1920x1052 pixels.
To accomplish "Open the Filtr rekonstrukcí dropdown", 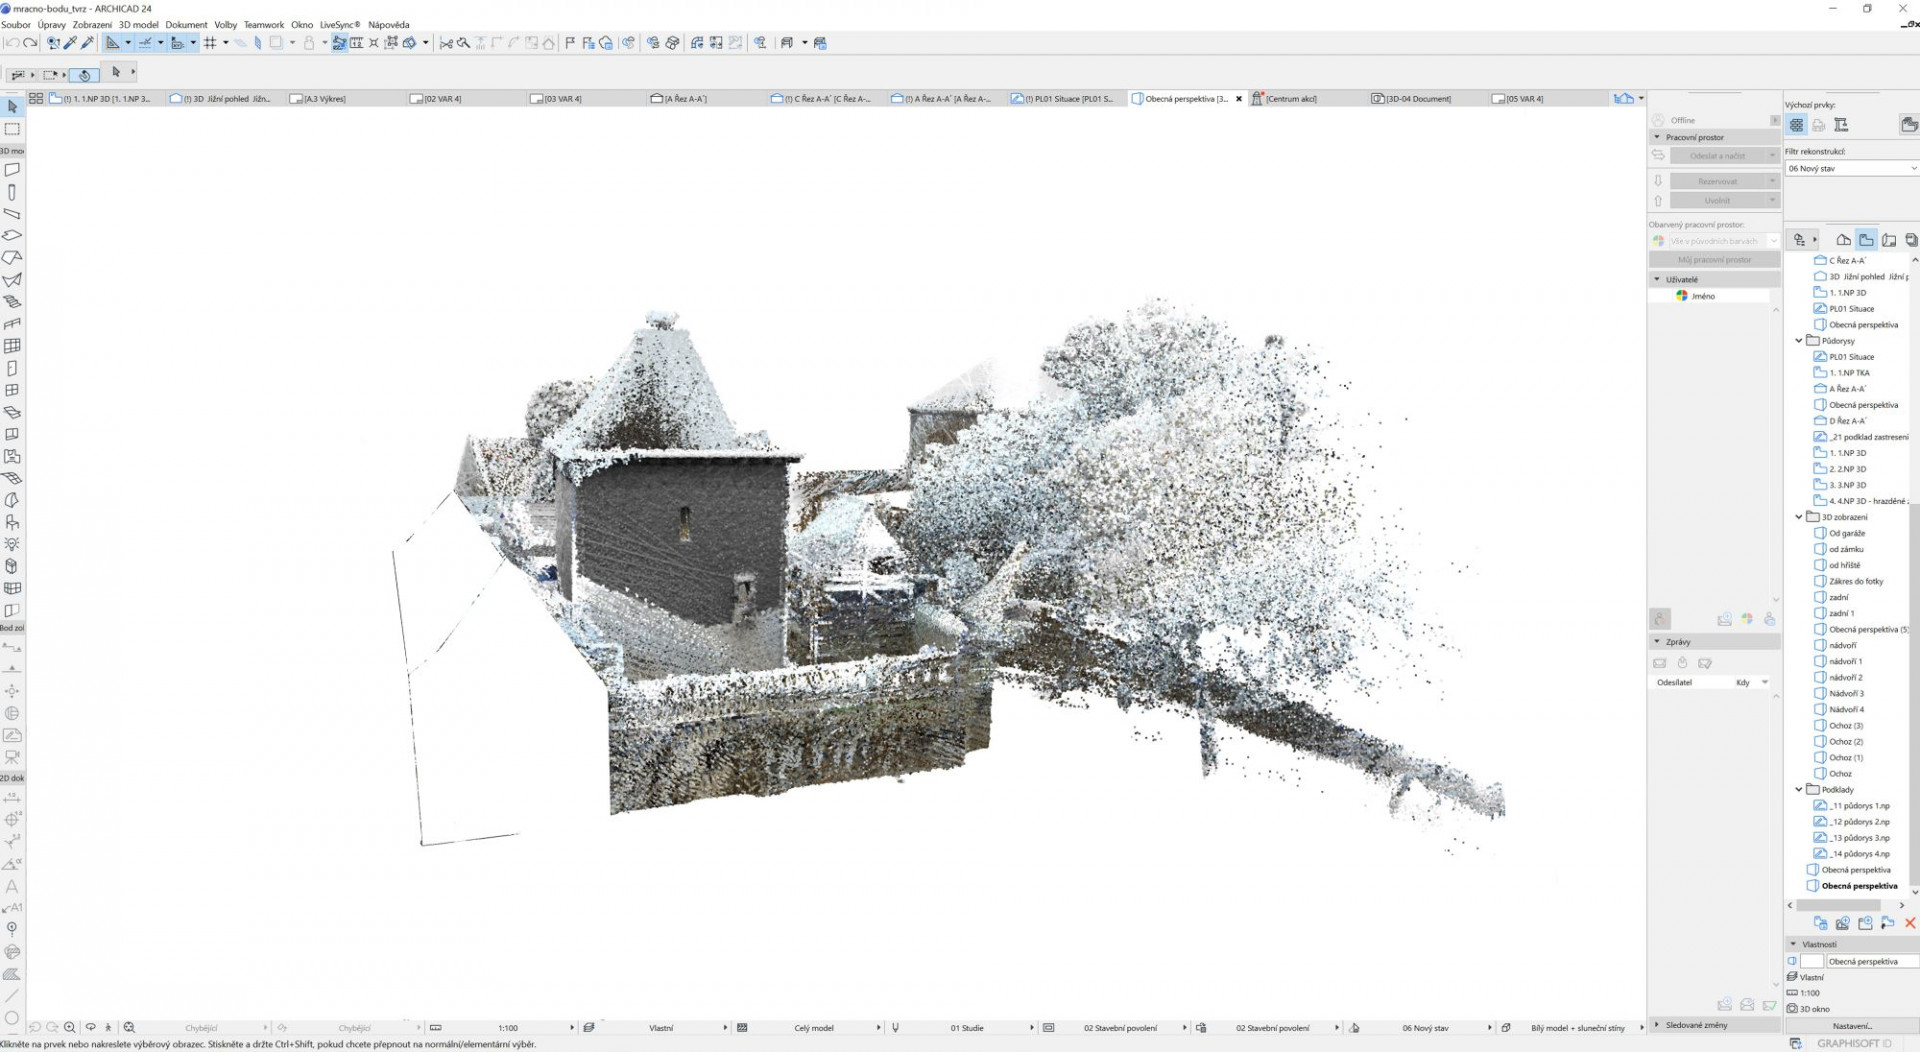I will point(1850,169).
